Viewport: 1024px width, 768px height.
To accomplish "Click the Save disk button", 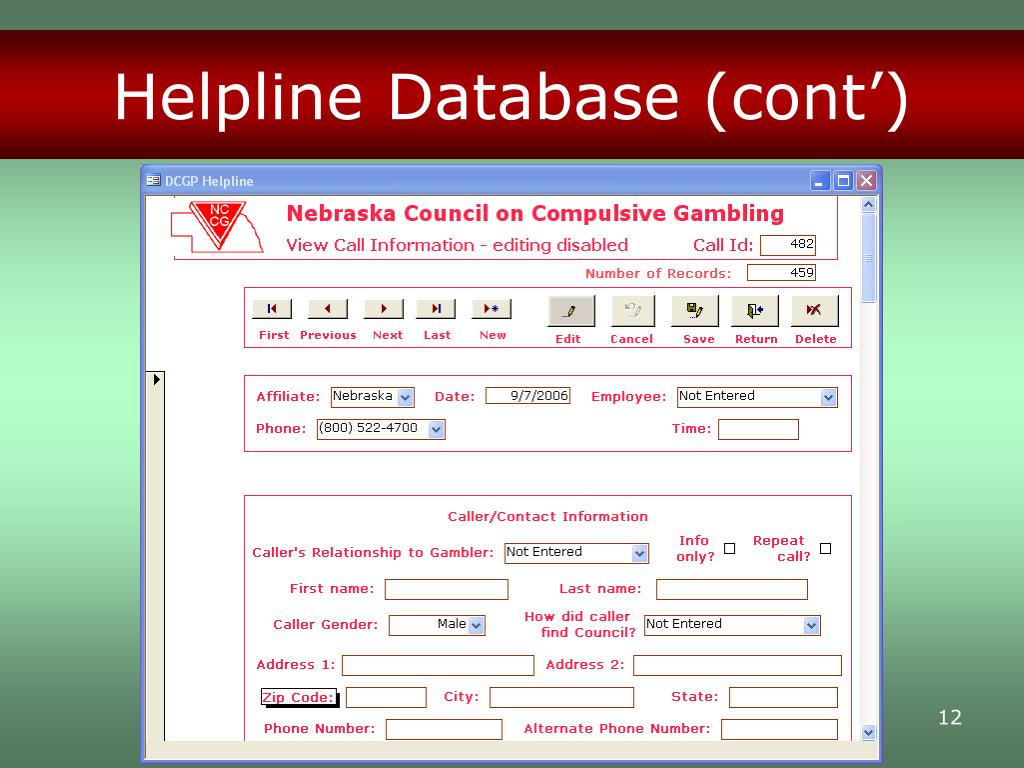I will tap(695, 311).
